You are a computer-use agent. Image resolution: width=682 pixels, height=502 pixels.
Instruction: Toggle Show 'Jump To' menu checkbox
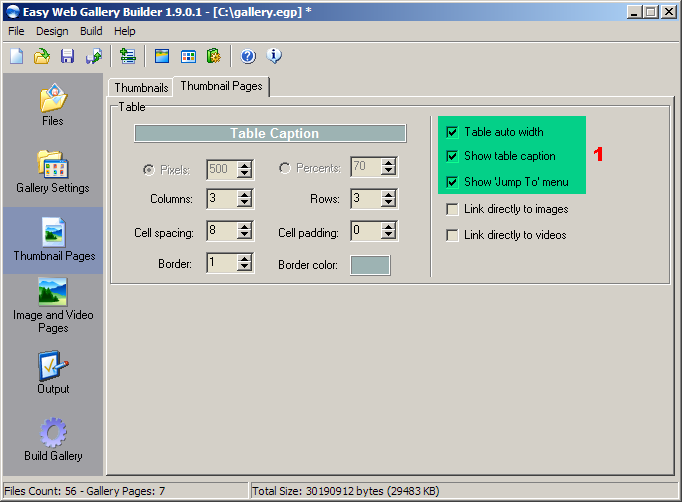452,182
